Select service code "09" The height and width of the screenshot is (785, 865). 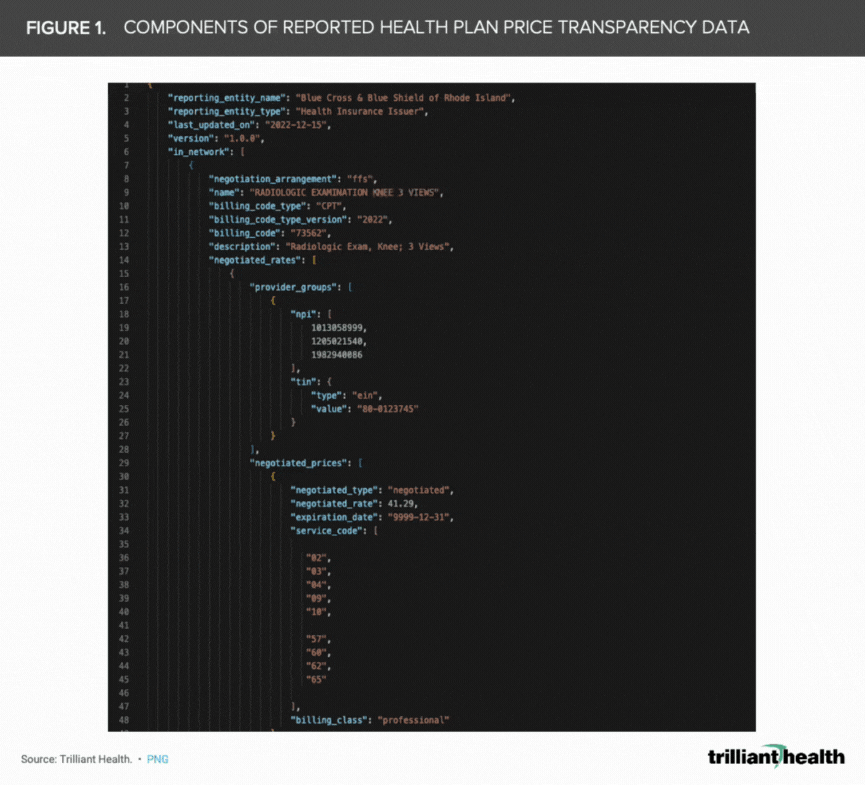316,599
